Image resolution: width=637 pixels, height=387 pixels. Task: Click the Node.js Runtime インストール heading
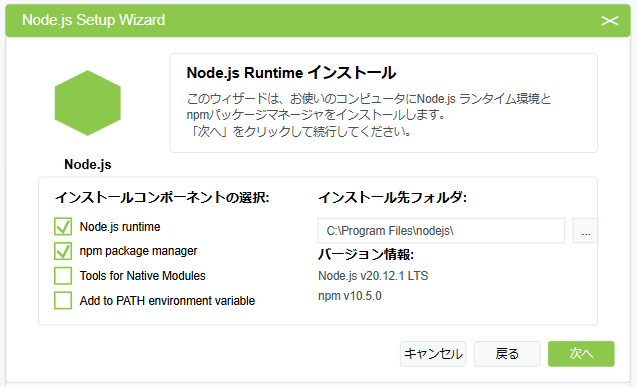click(291, 73)
